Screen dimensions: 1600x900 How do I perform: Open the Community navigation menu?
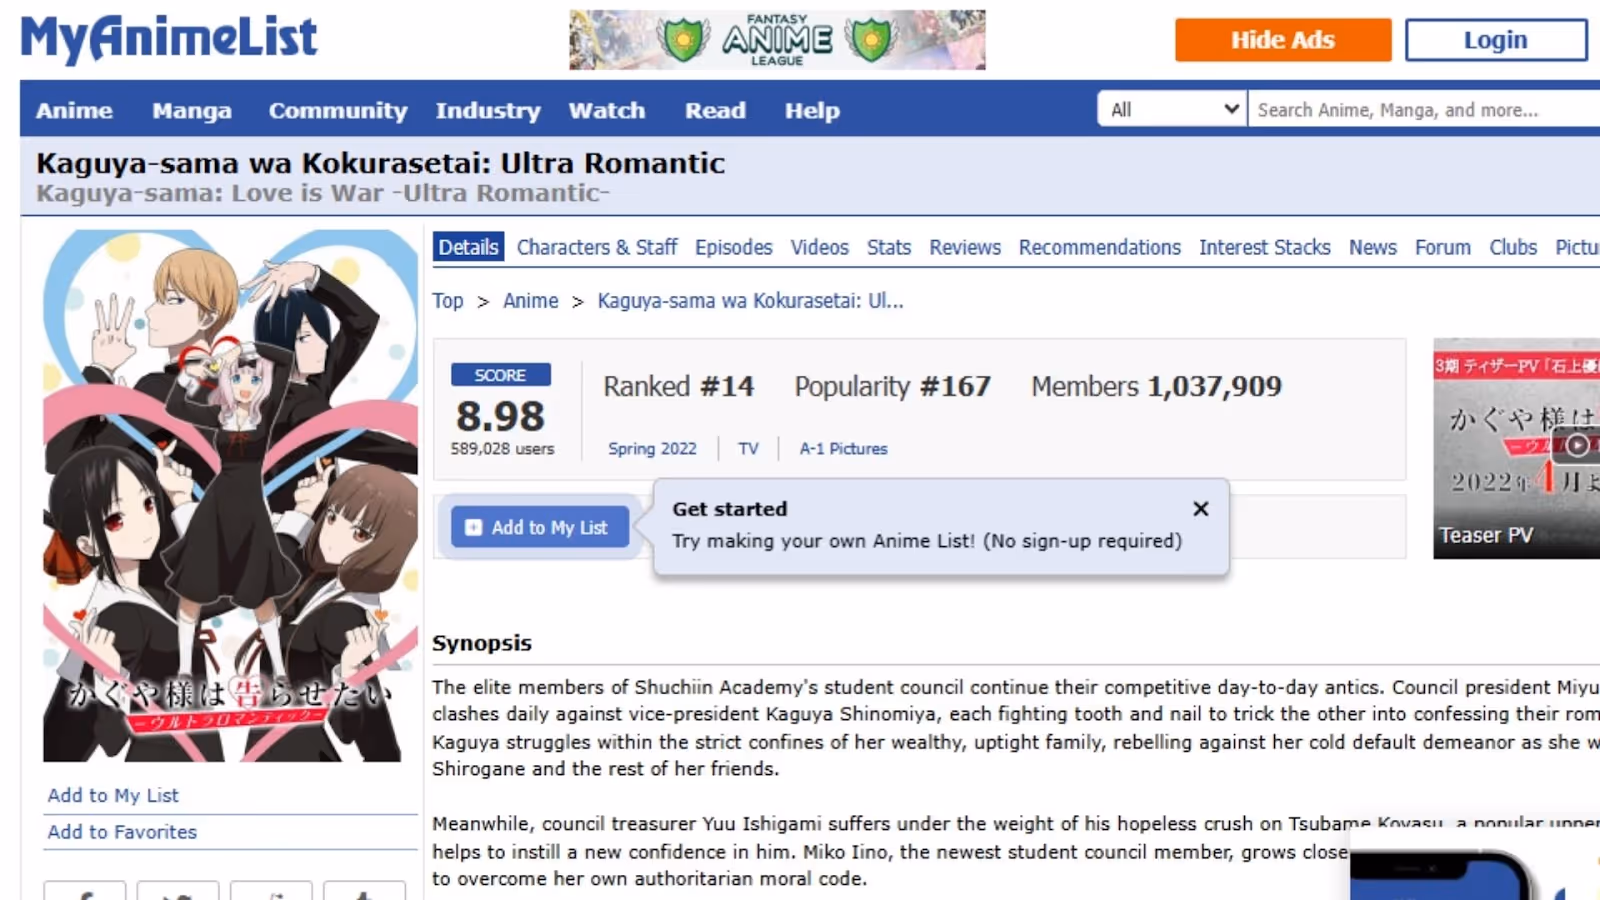tap(338, 110)
